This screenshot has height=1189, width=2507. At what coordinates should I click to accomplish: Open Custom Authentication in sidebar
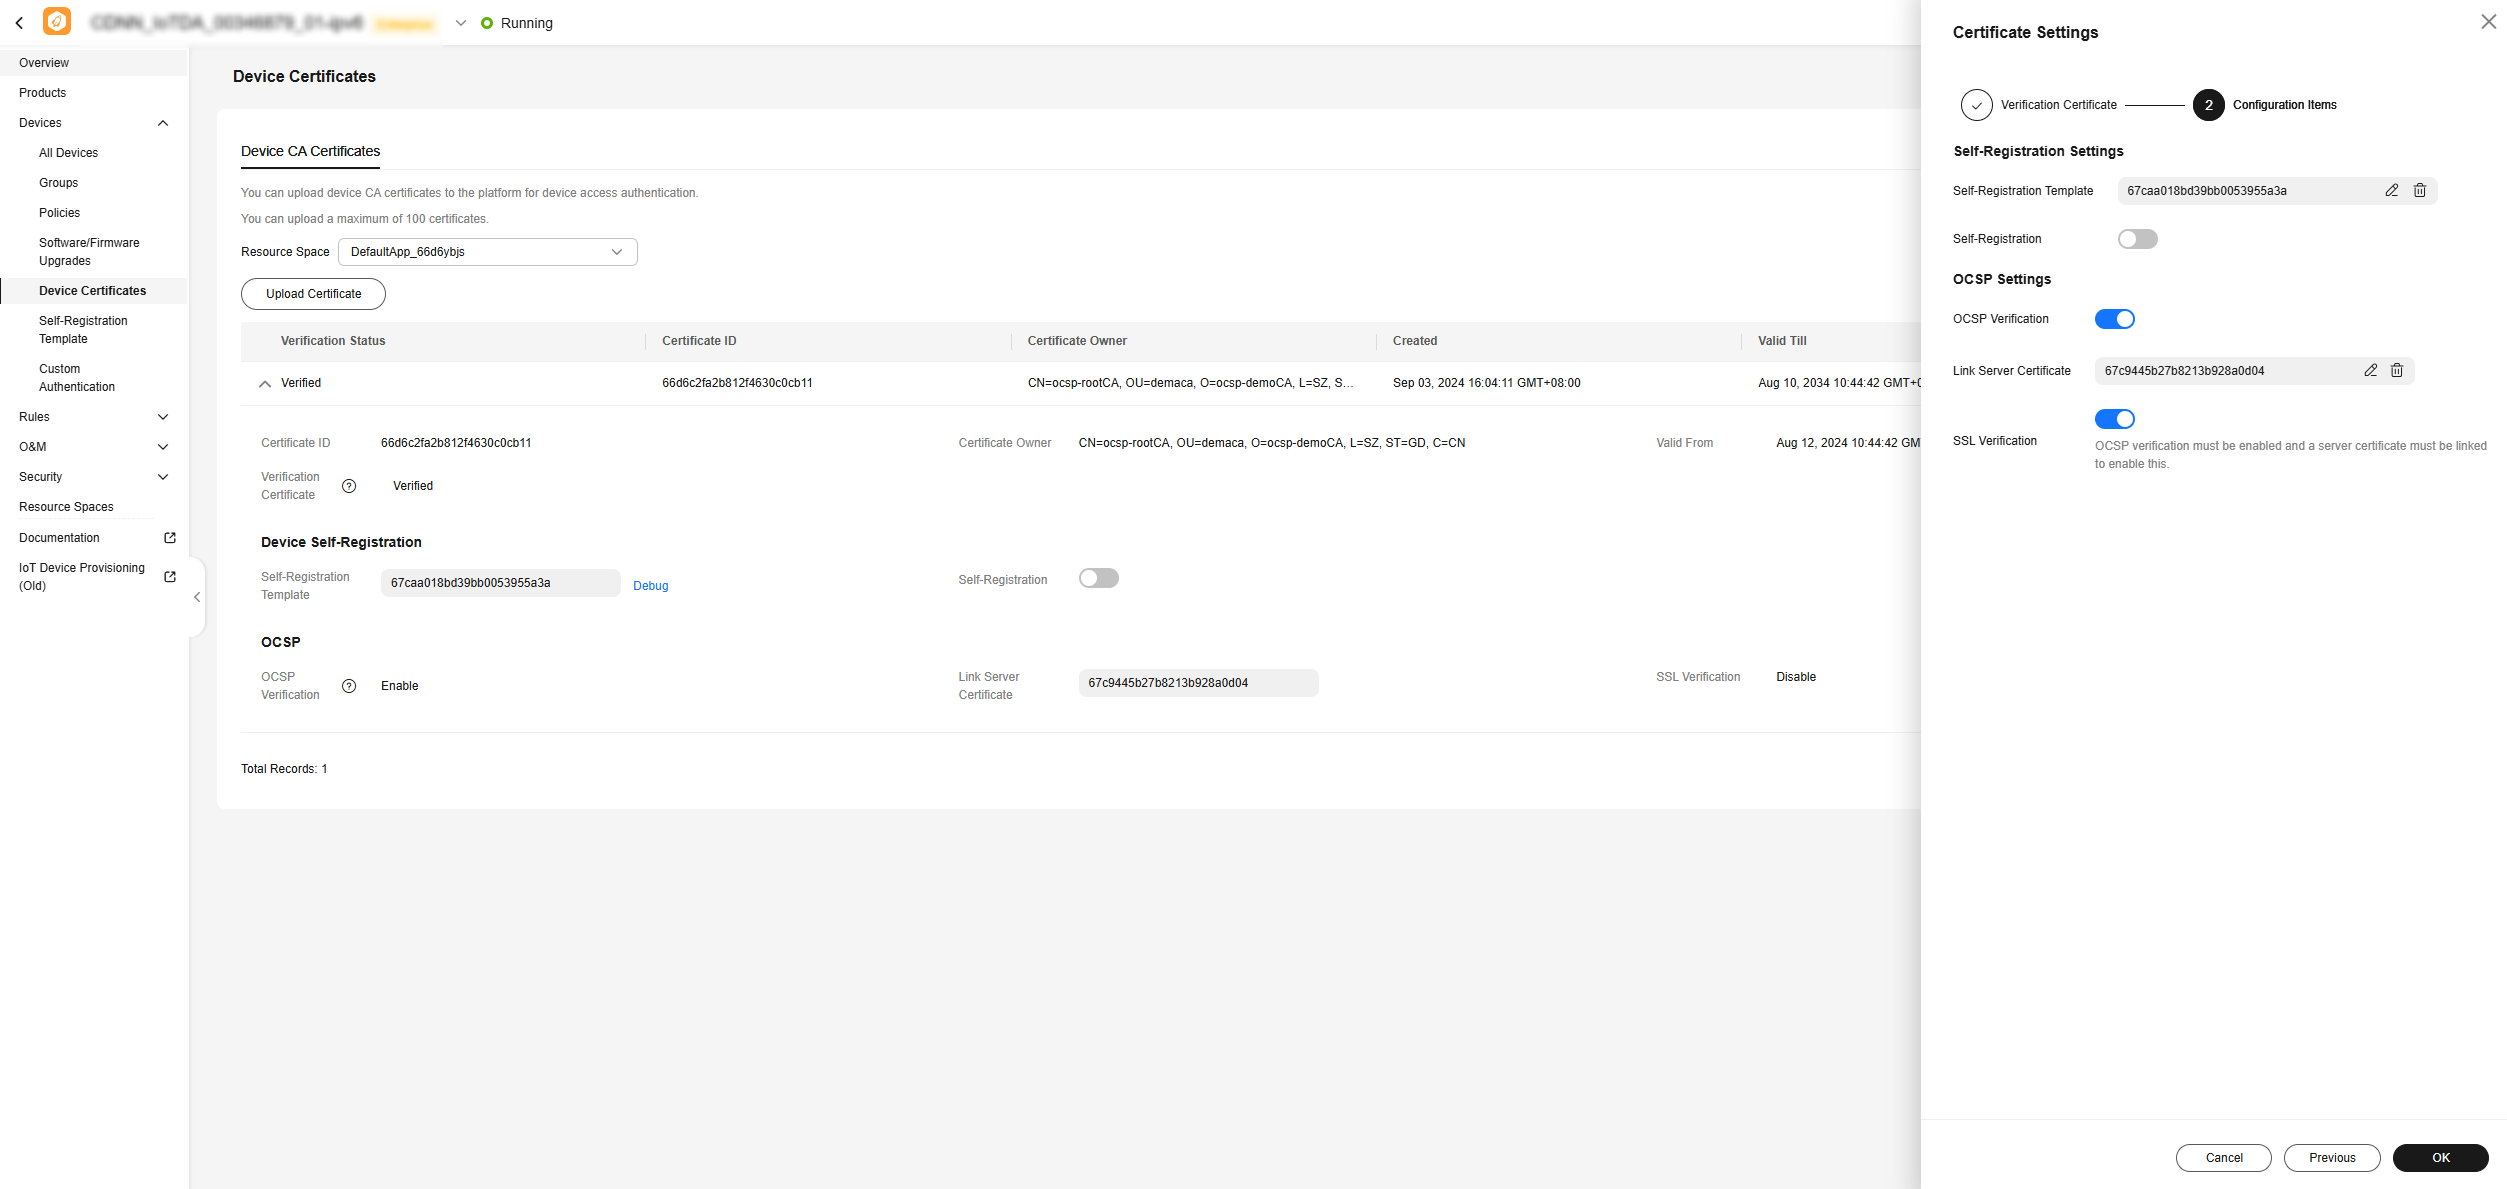[x=77, y=378]
